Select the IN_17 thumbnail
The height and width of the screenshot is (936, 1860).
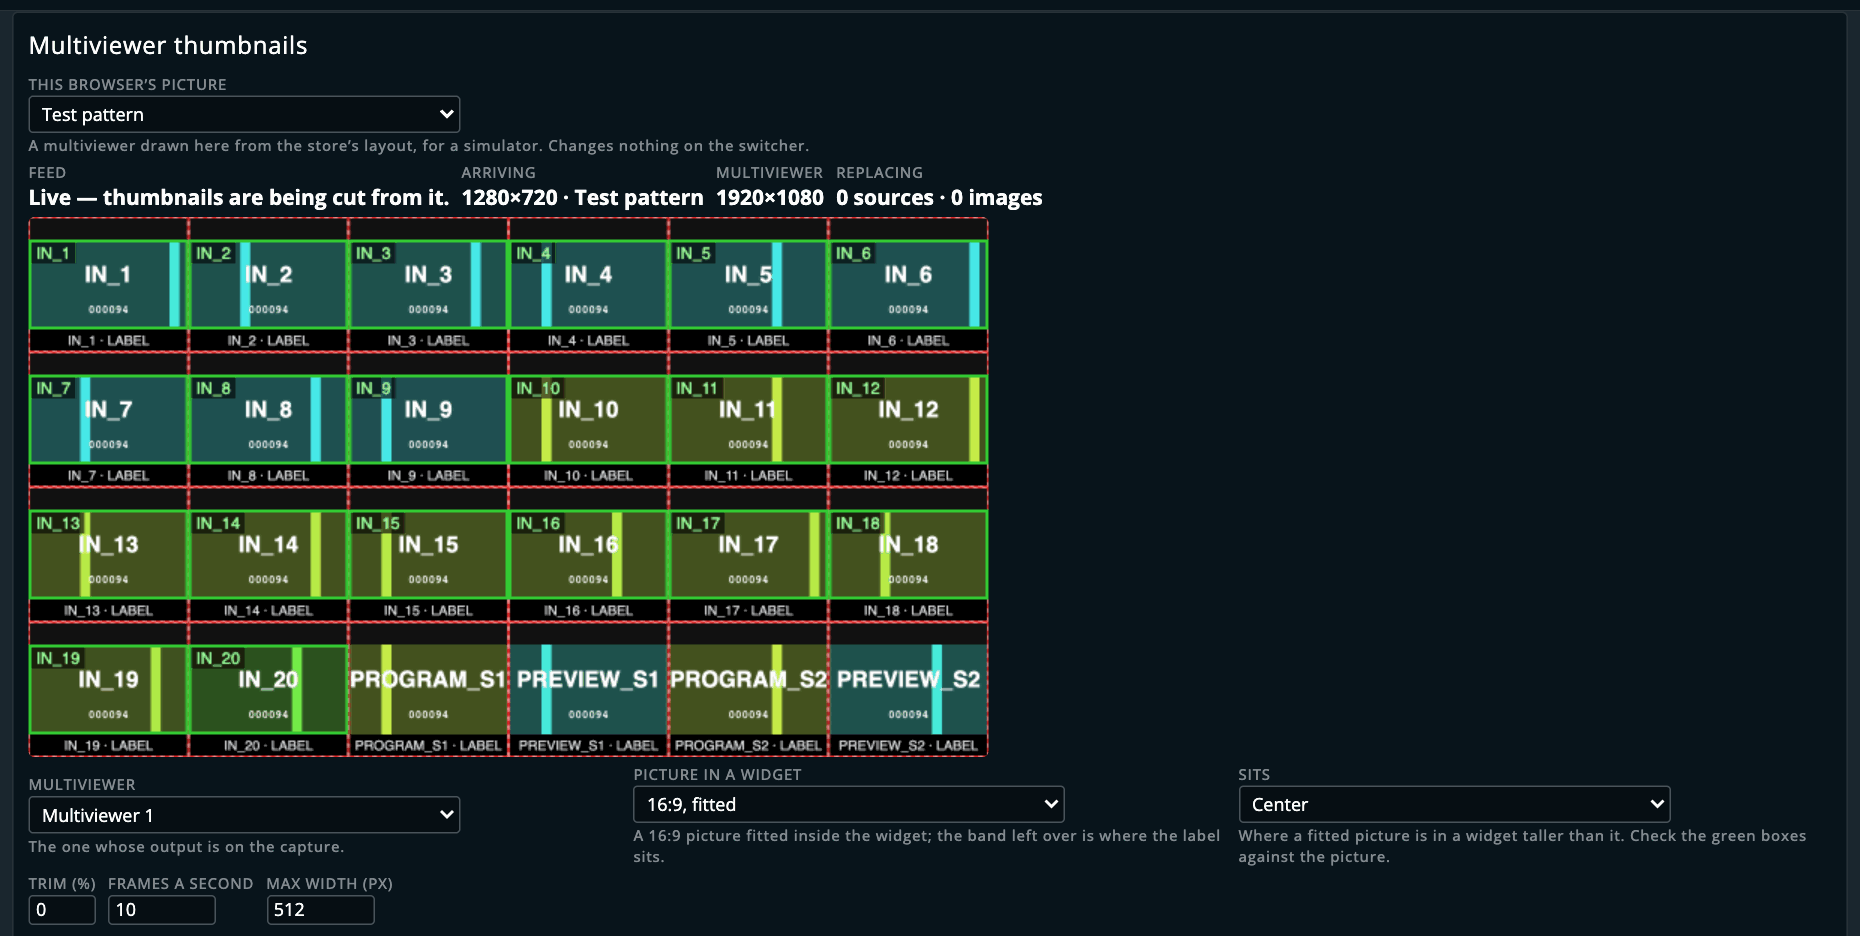click(748, 554)
